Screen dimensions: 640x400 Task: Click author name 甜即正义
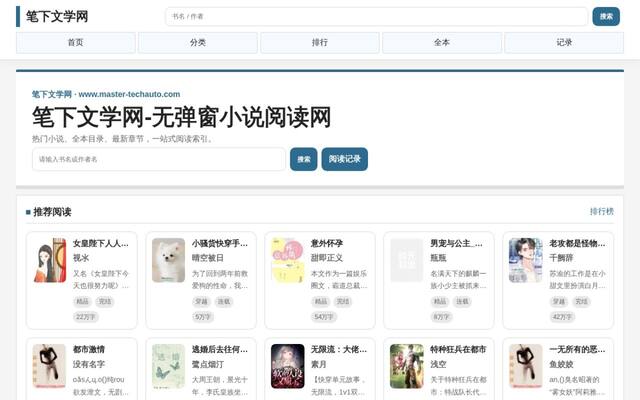click(327, 258)
